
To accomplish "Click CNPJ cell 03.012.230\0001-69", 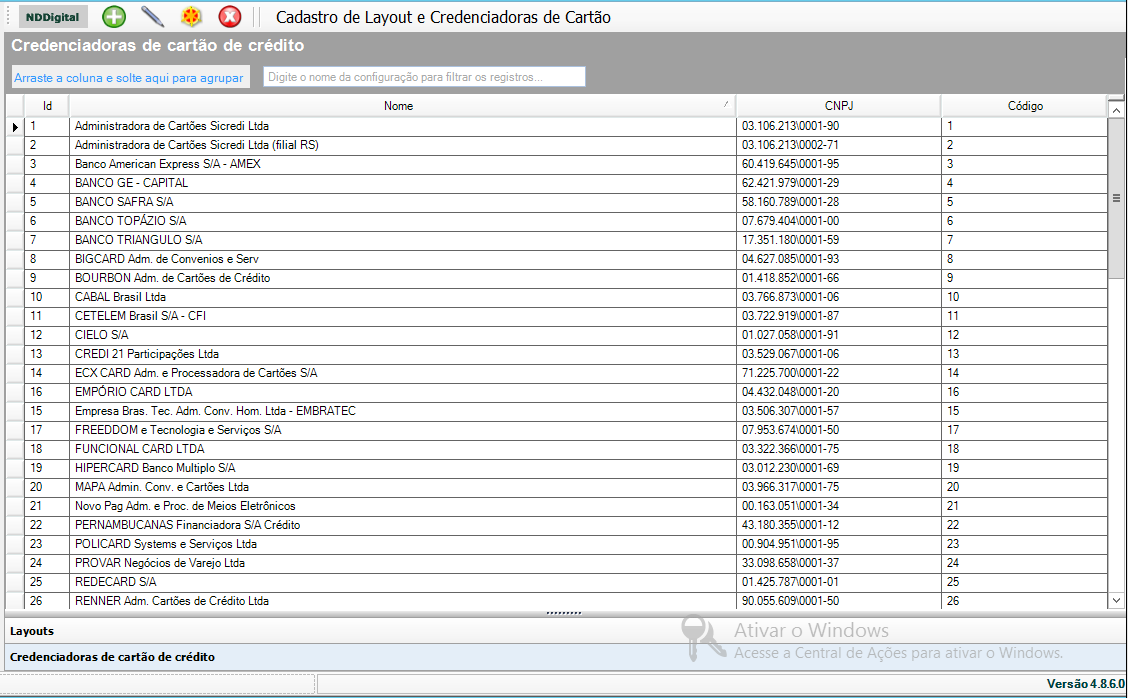I will click(839, 467).
